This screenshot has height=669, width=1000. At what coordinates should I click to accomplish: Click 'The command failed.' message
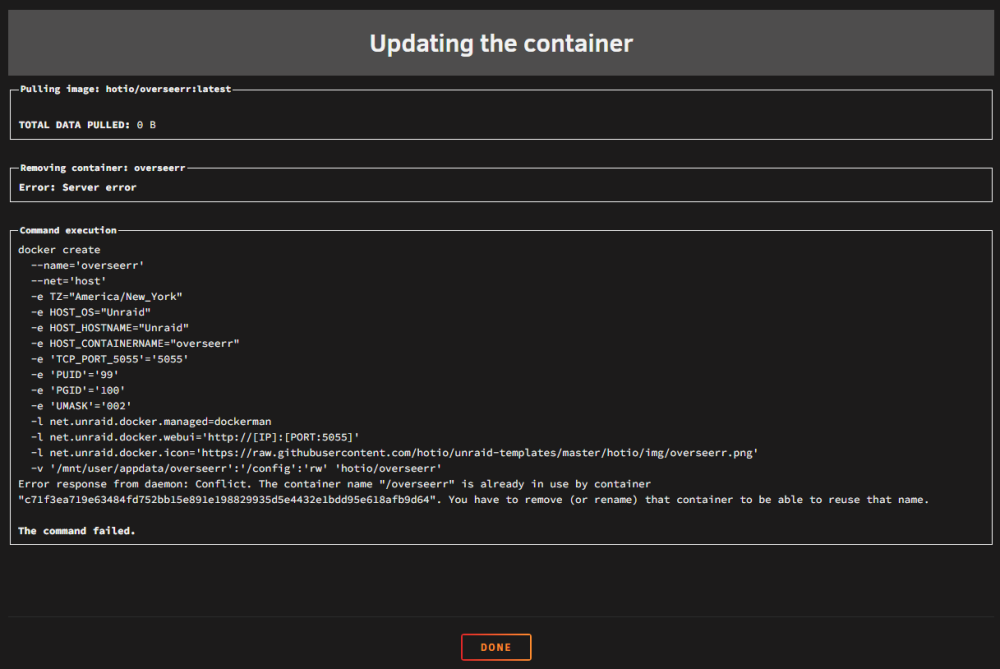pos(77,531)
